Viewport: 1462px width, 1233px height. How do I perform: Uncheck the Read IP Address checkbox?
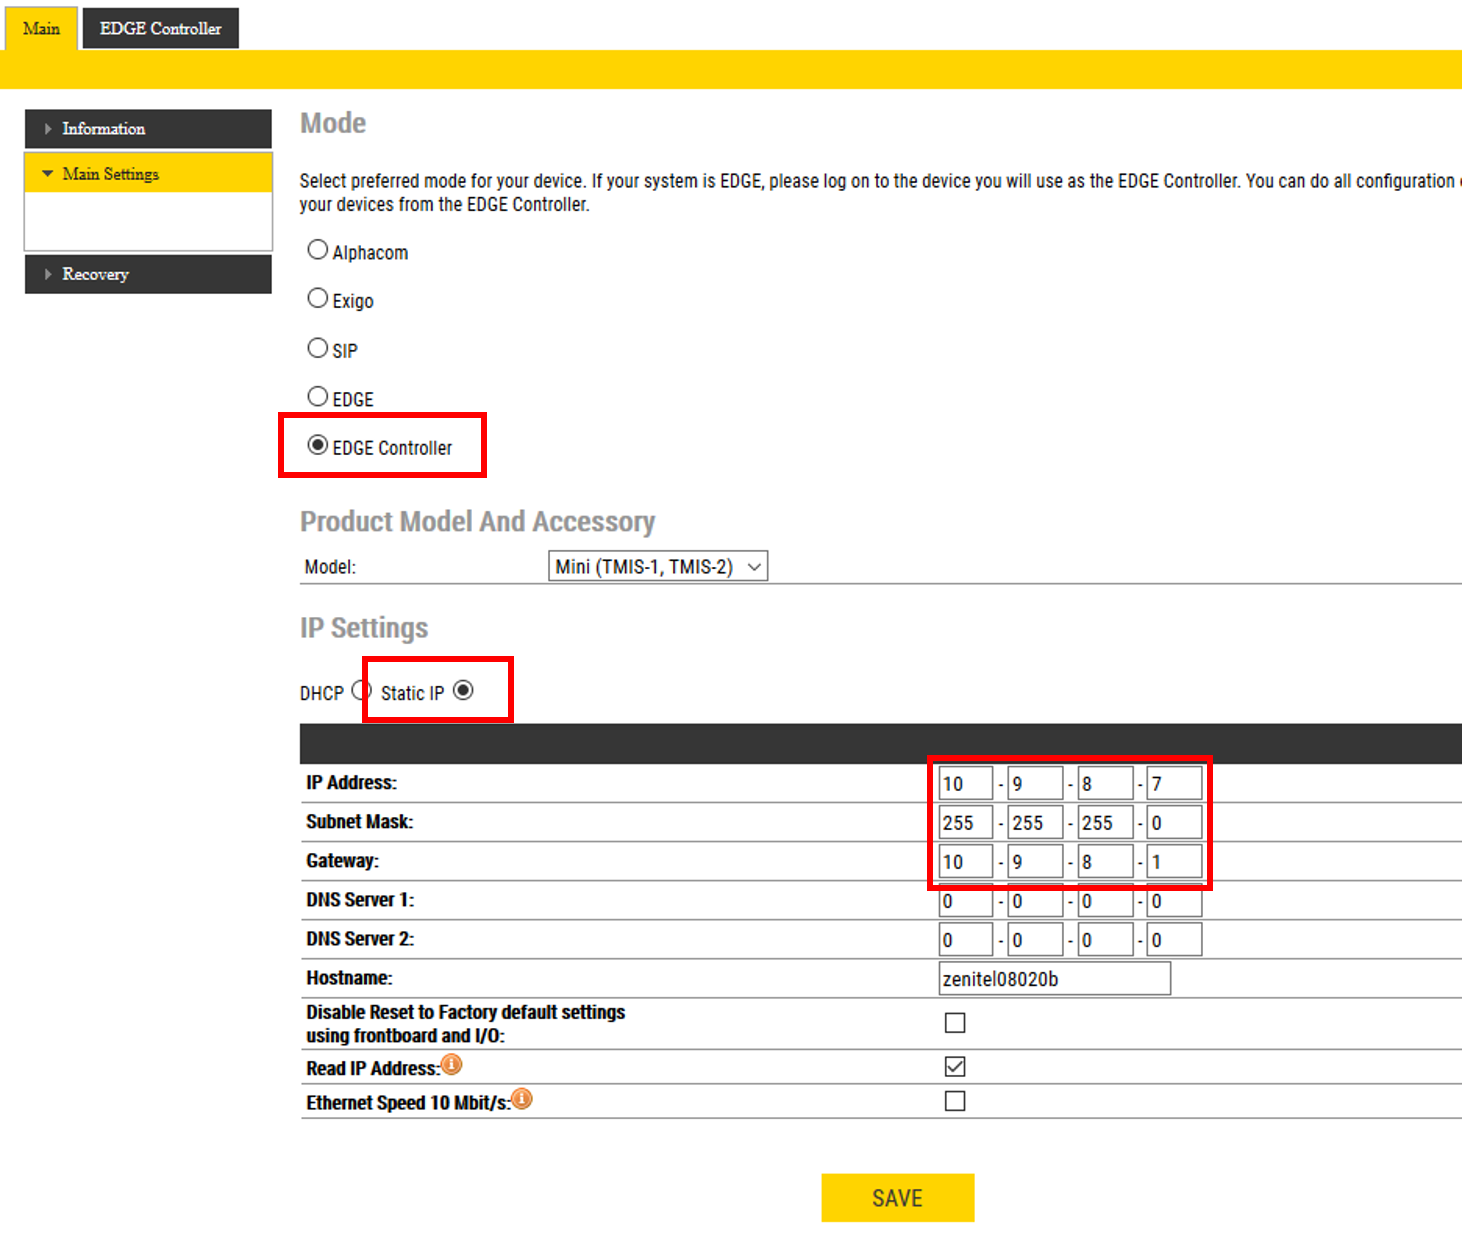click(x=955, y=1067)
